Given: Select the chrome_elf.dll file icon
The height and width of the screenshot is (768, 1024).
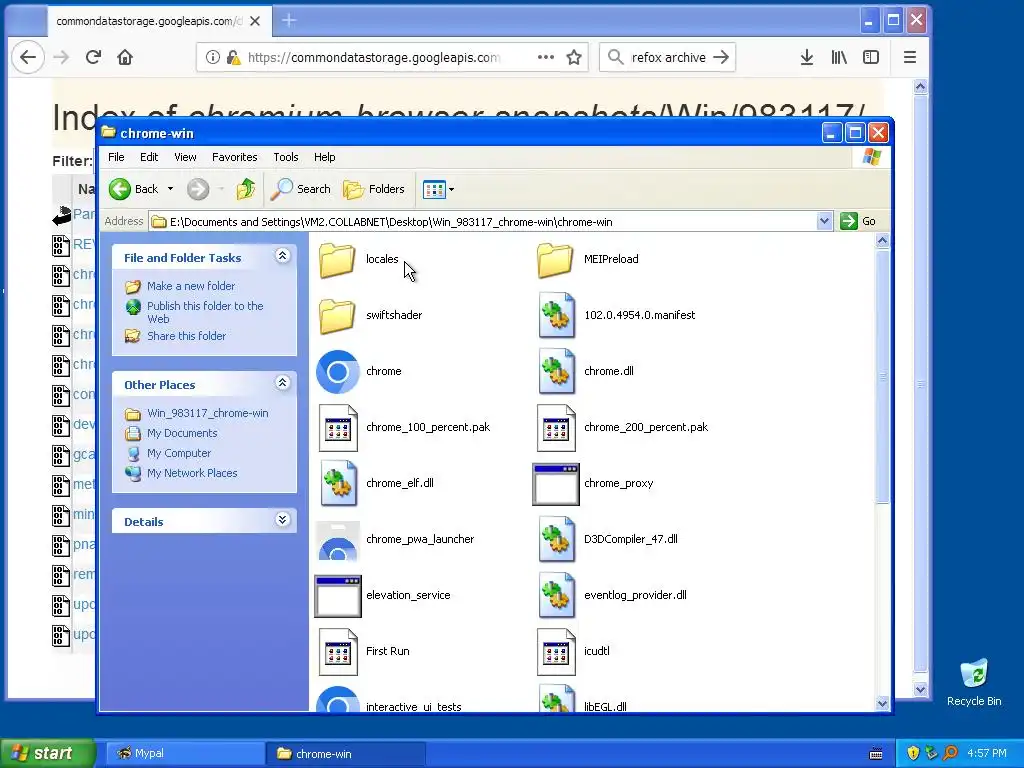Looking at the screenshot, I should click(x=338, y=484).
